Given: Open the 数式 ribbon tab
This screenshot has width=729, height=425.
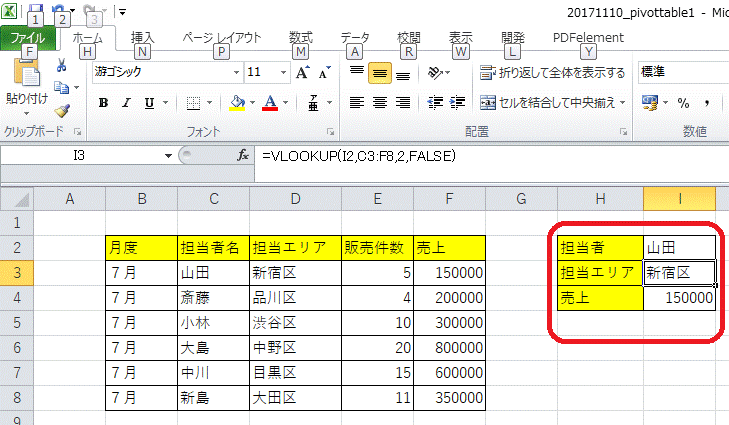Looking at the screenshot, I should pos(300,37).
